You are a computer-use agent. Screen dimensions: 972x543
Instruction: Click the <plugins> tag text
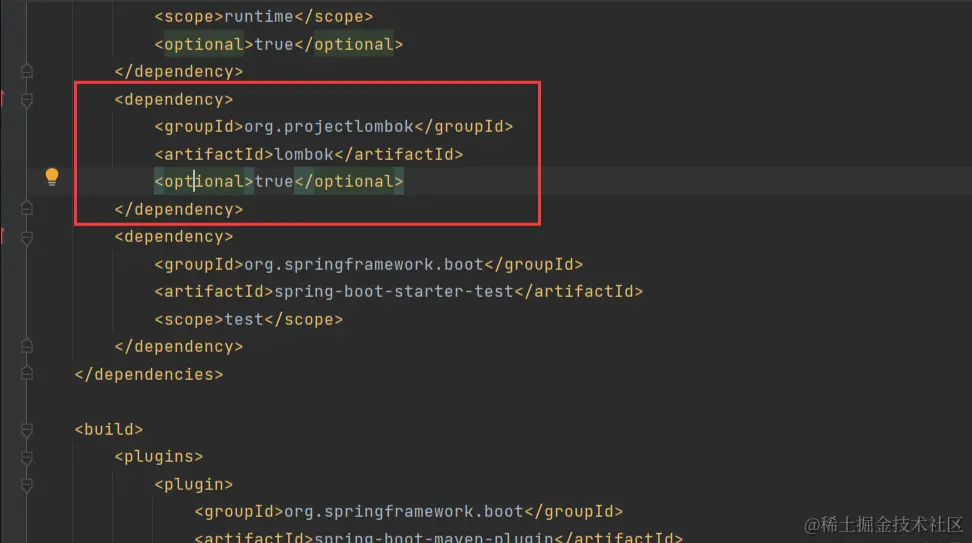coord(159,457)
